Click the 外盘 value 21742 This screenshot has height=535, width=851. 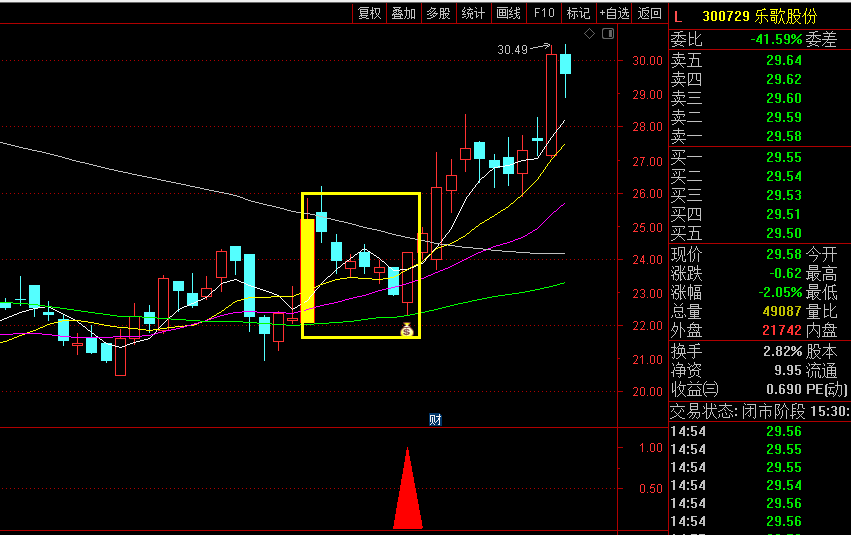click(x=782, y=330)
